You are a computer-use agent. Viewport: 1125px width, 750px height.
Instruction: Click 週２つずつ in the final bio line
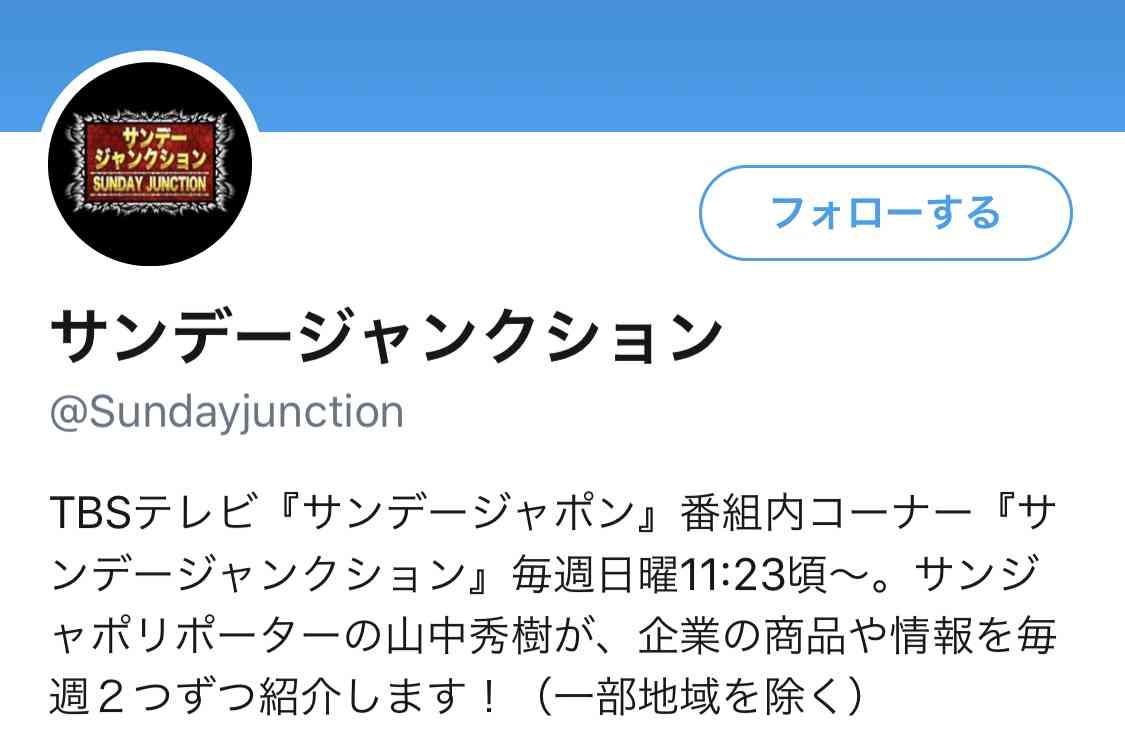pyautogui.click(x=152, y=696)
